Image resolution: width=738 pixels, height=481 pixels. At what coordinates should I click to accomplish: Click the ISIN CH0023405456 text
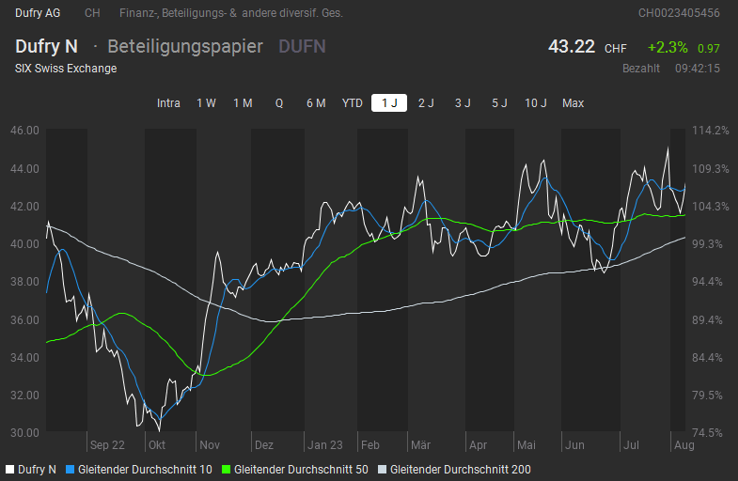pyautogui.click(x=678, y=13)
